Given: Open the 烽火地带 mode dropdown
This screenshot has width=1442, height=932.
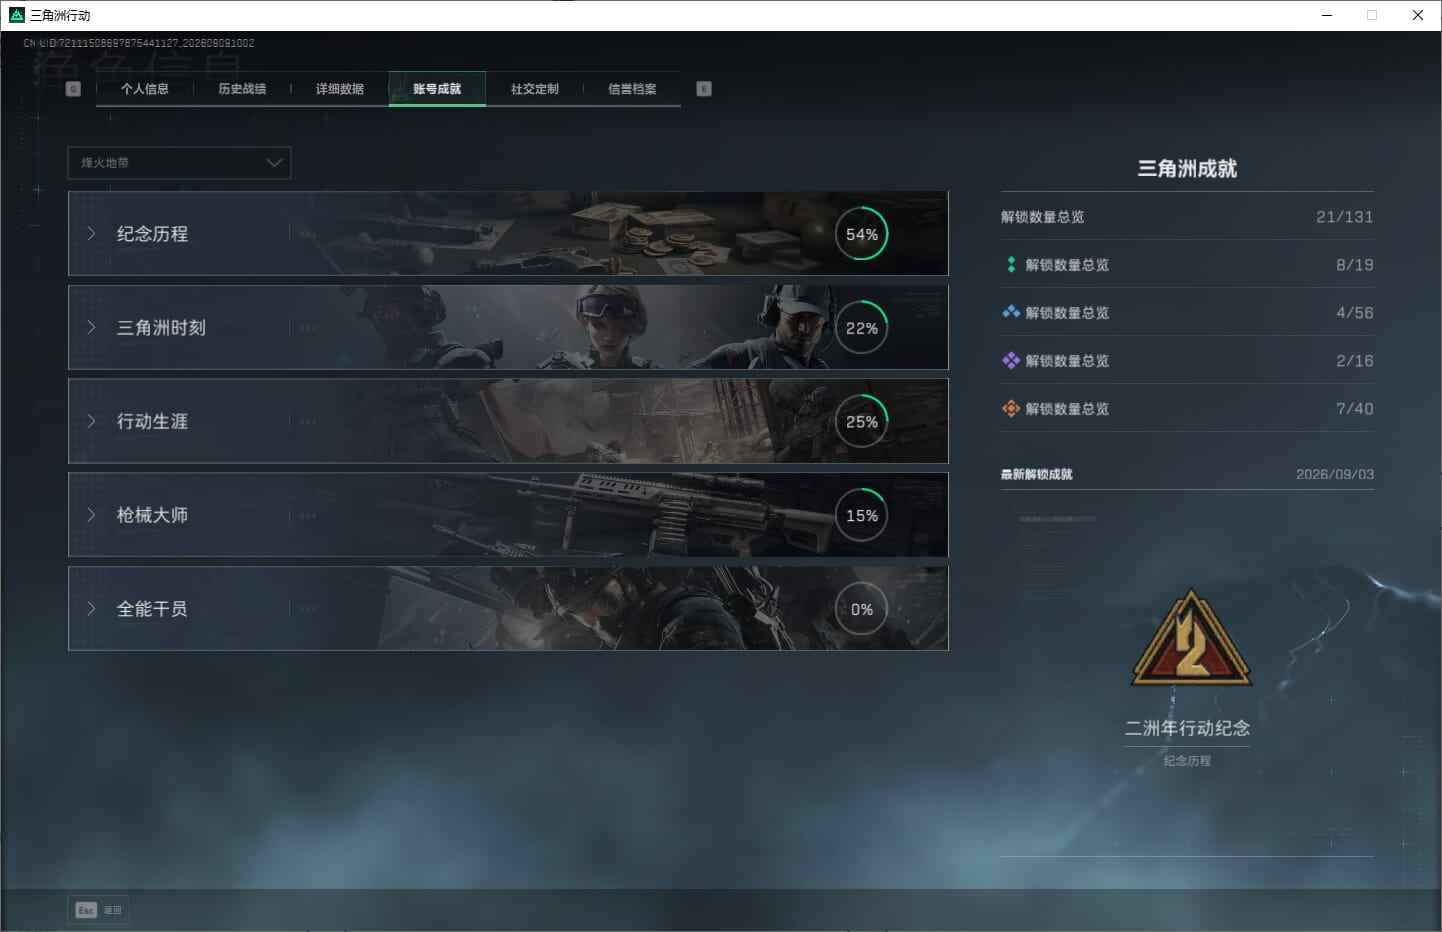Looking at the screenshot, I should [x=179, y=163].
